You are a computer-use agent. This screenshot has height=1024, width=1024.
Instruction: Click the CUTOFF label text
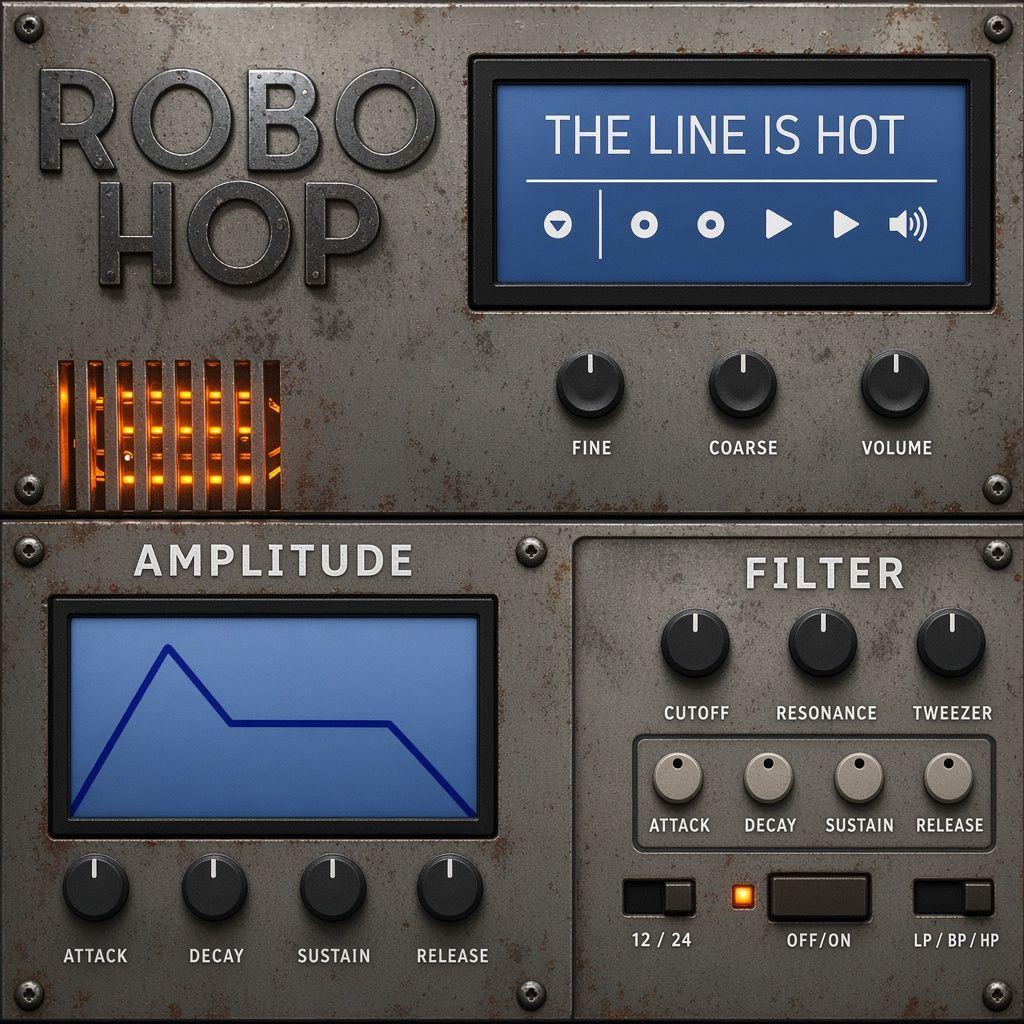[696, 713]
